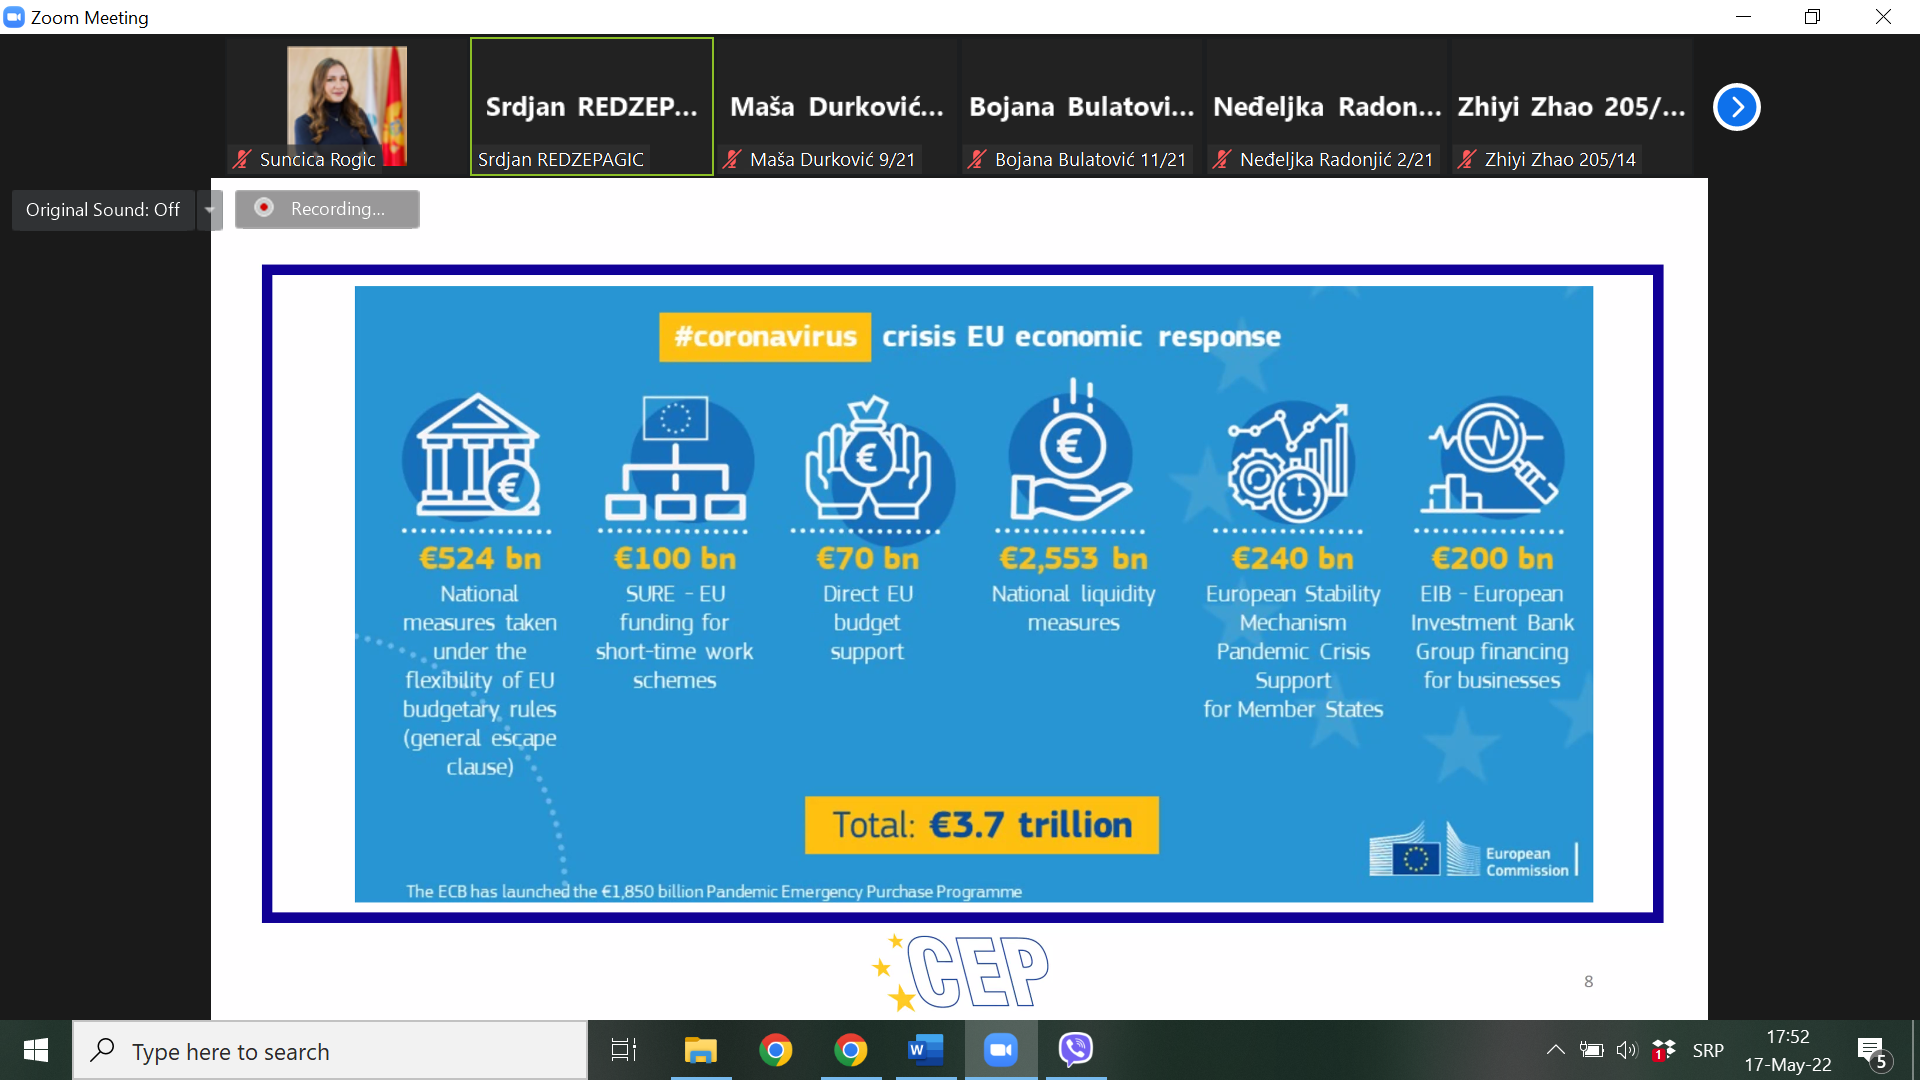The image size is (1920, 1080).
Task: Open second Chrome icon in taskbar
Action: (x=851, y=1050)
